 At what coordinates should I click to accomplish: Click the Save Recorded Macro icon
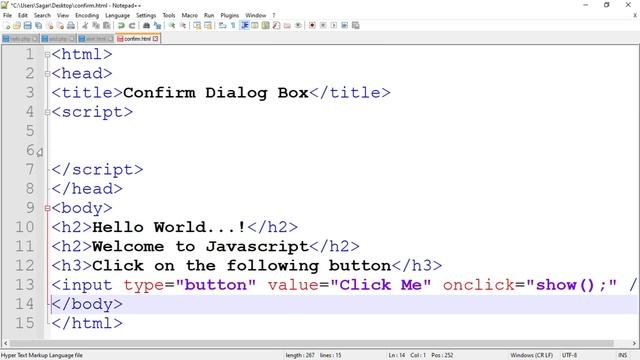[x=356, y=25]
